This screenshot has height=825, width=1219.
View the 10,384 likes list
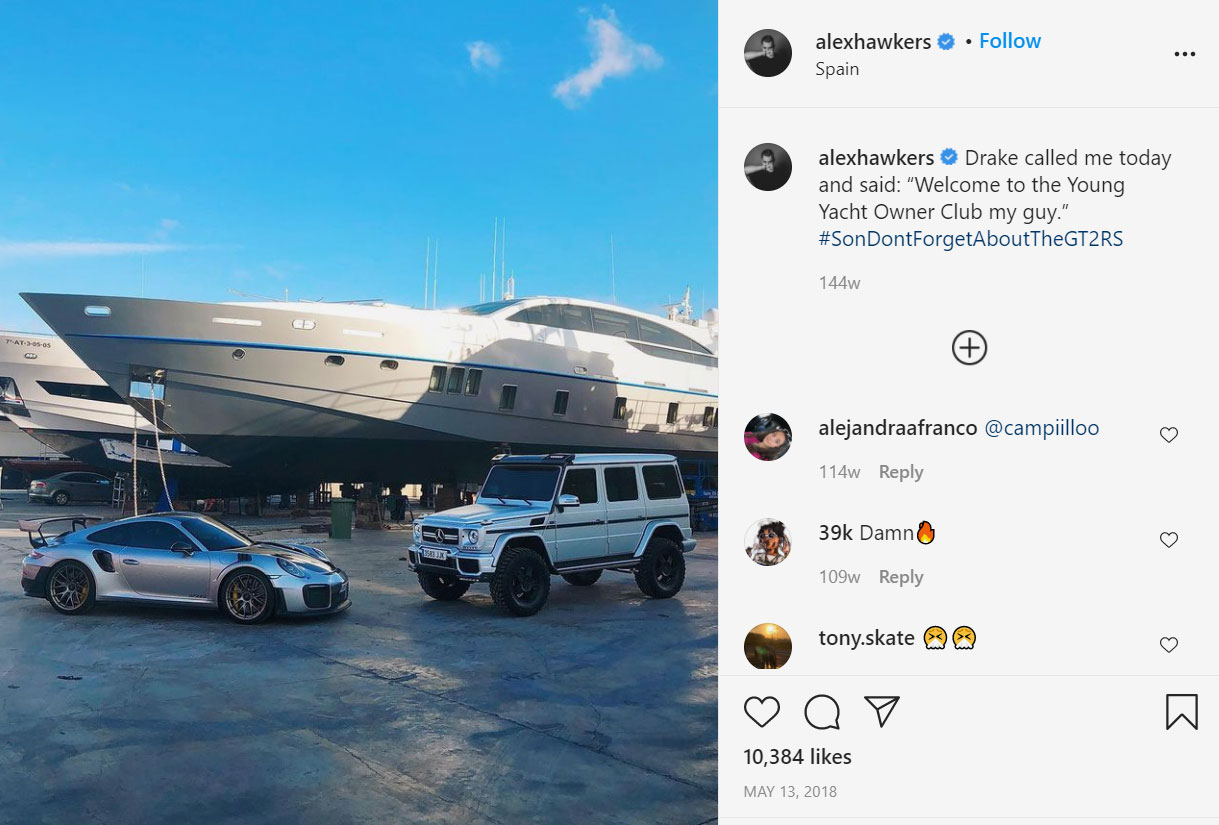pyautogui.click(x=798, y=757)
